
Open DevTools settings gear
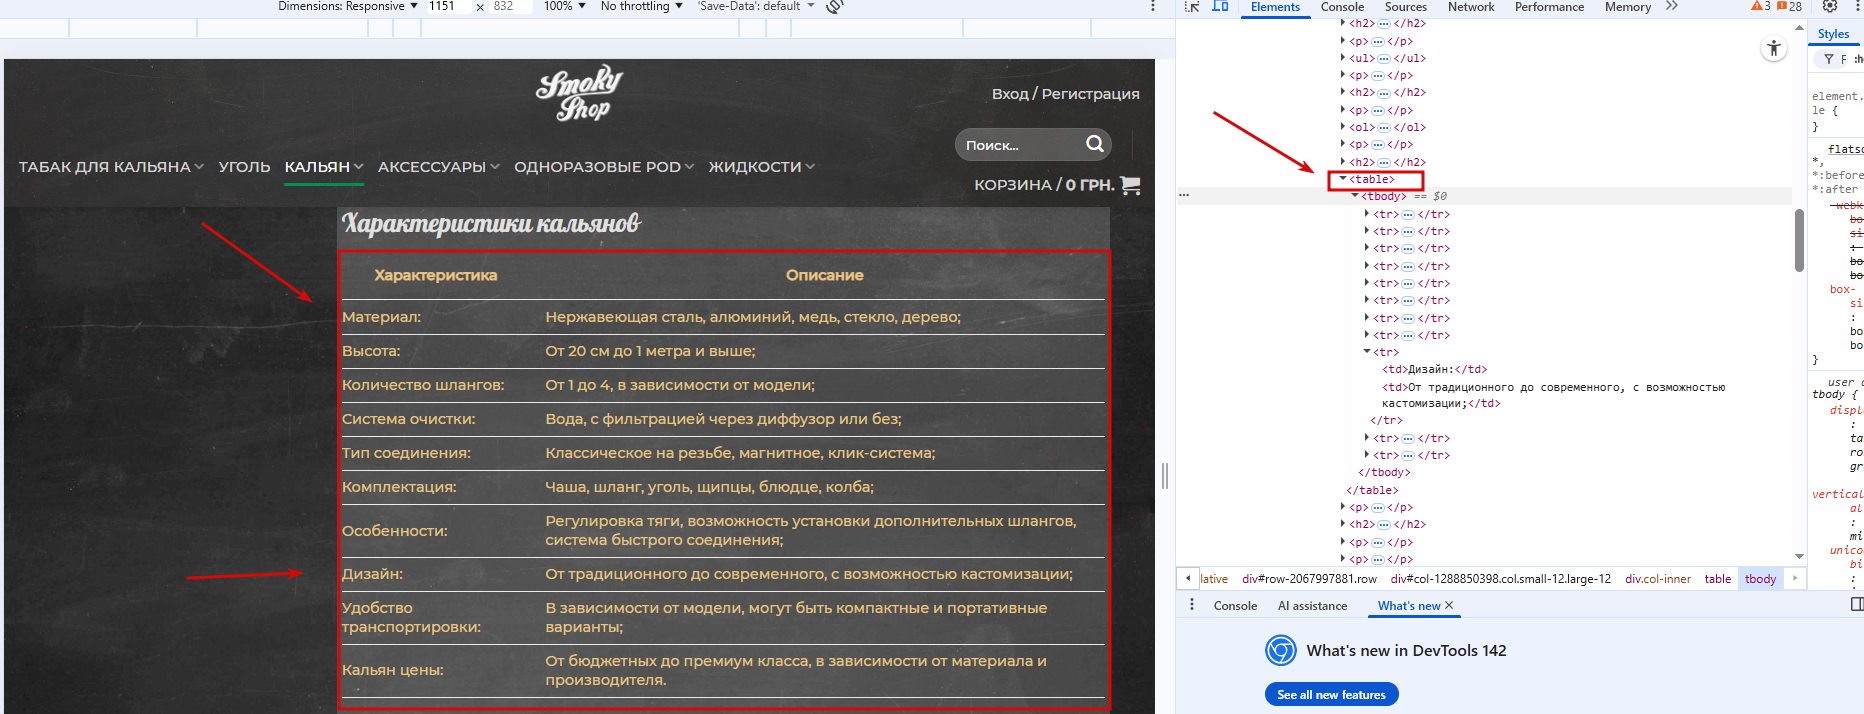pyautogui.click(x=1830, y=6)
